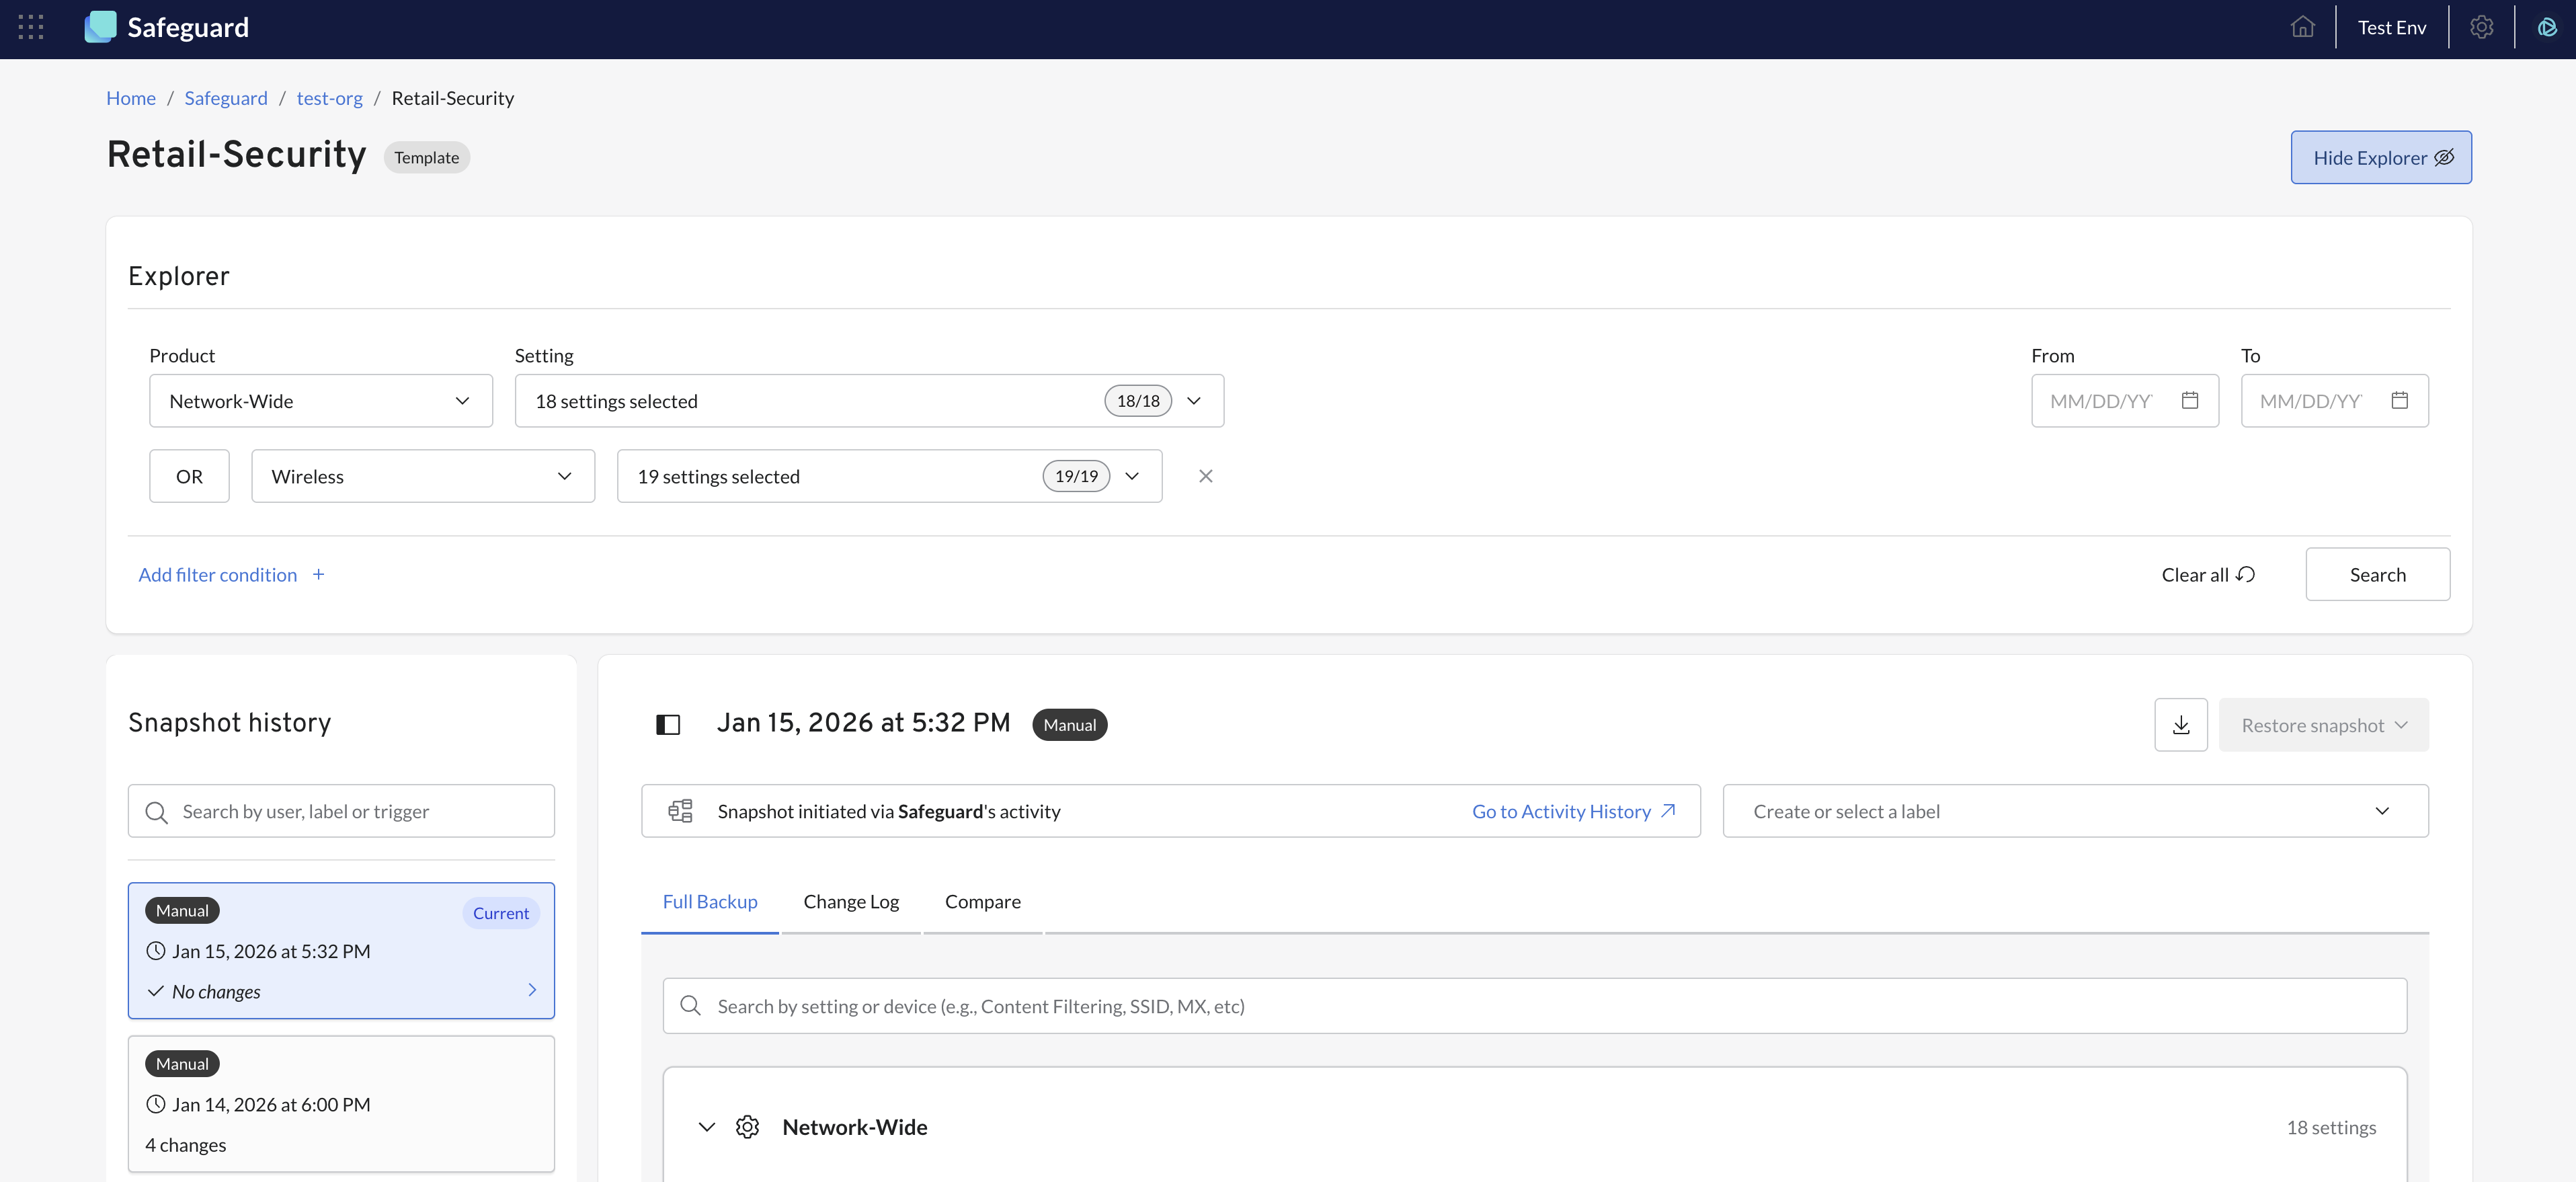The height and width of the screenshot is (1182, 2576).
Task: Toggle the side panel layout icon
Action: point(668,725)
